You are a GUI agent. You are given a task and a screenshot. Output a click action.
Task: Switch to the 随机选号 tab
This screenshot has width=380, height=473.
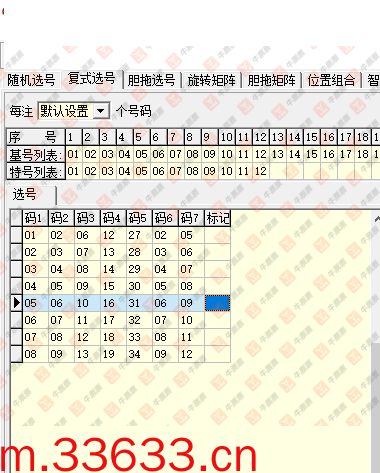point(31,80)
